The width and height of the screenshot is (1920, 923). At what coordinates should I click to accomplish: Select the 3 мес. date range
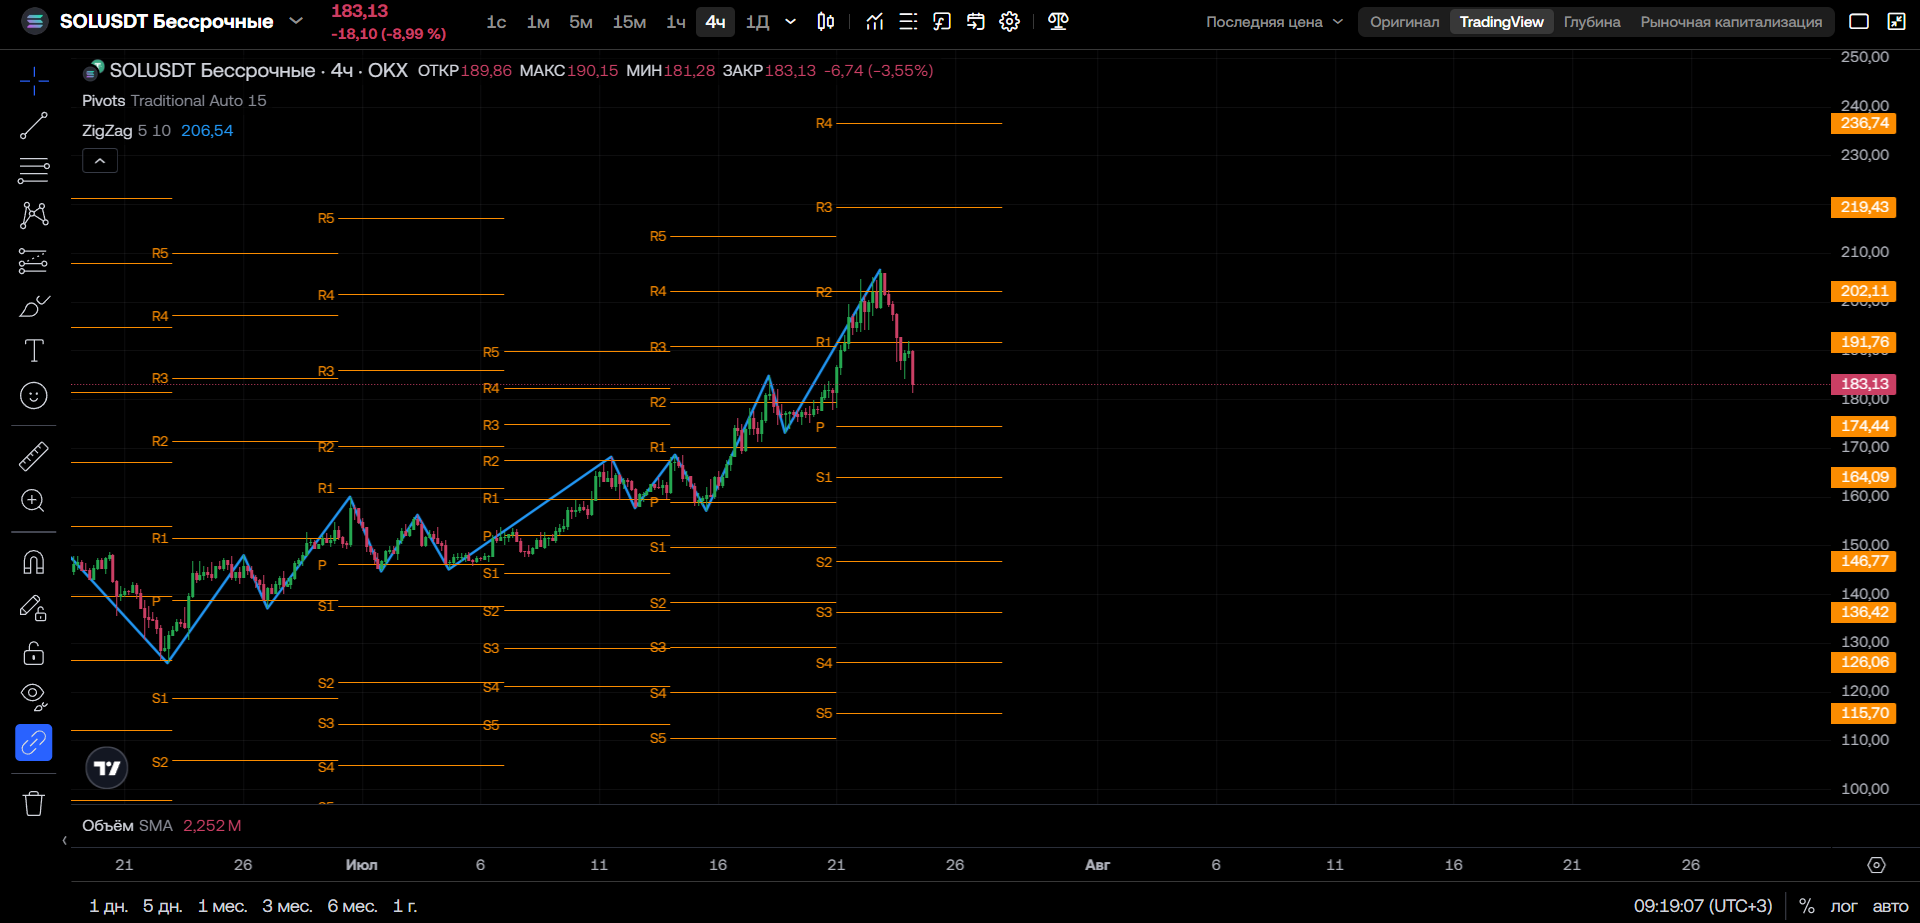287,906
